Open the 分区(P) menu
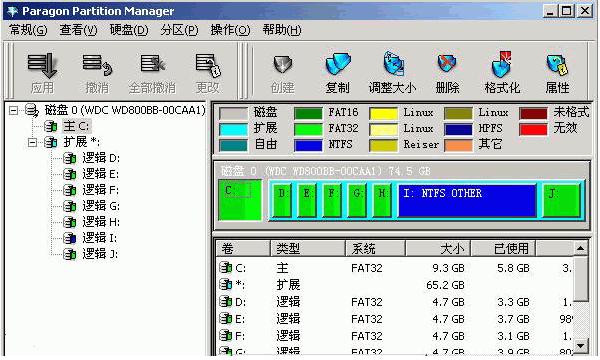The image size is (600, 360). coord(179,30)
